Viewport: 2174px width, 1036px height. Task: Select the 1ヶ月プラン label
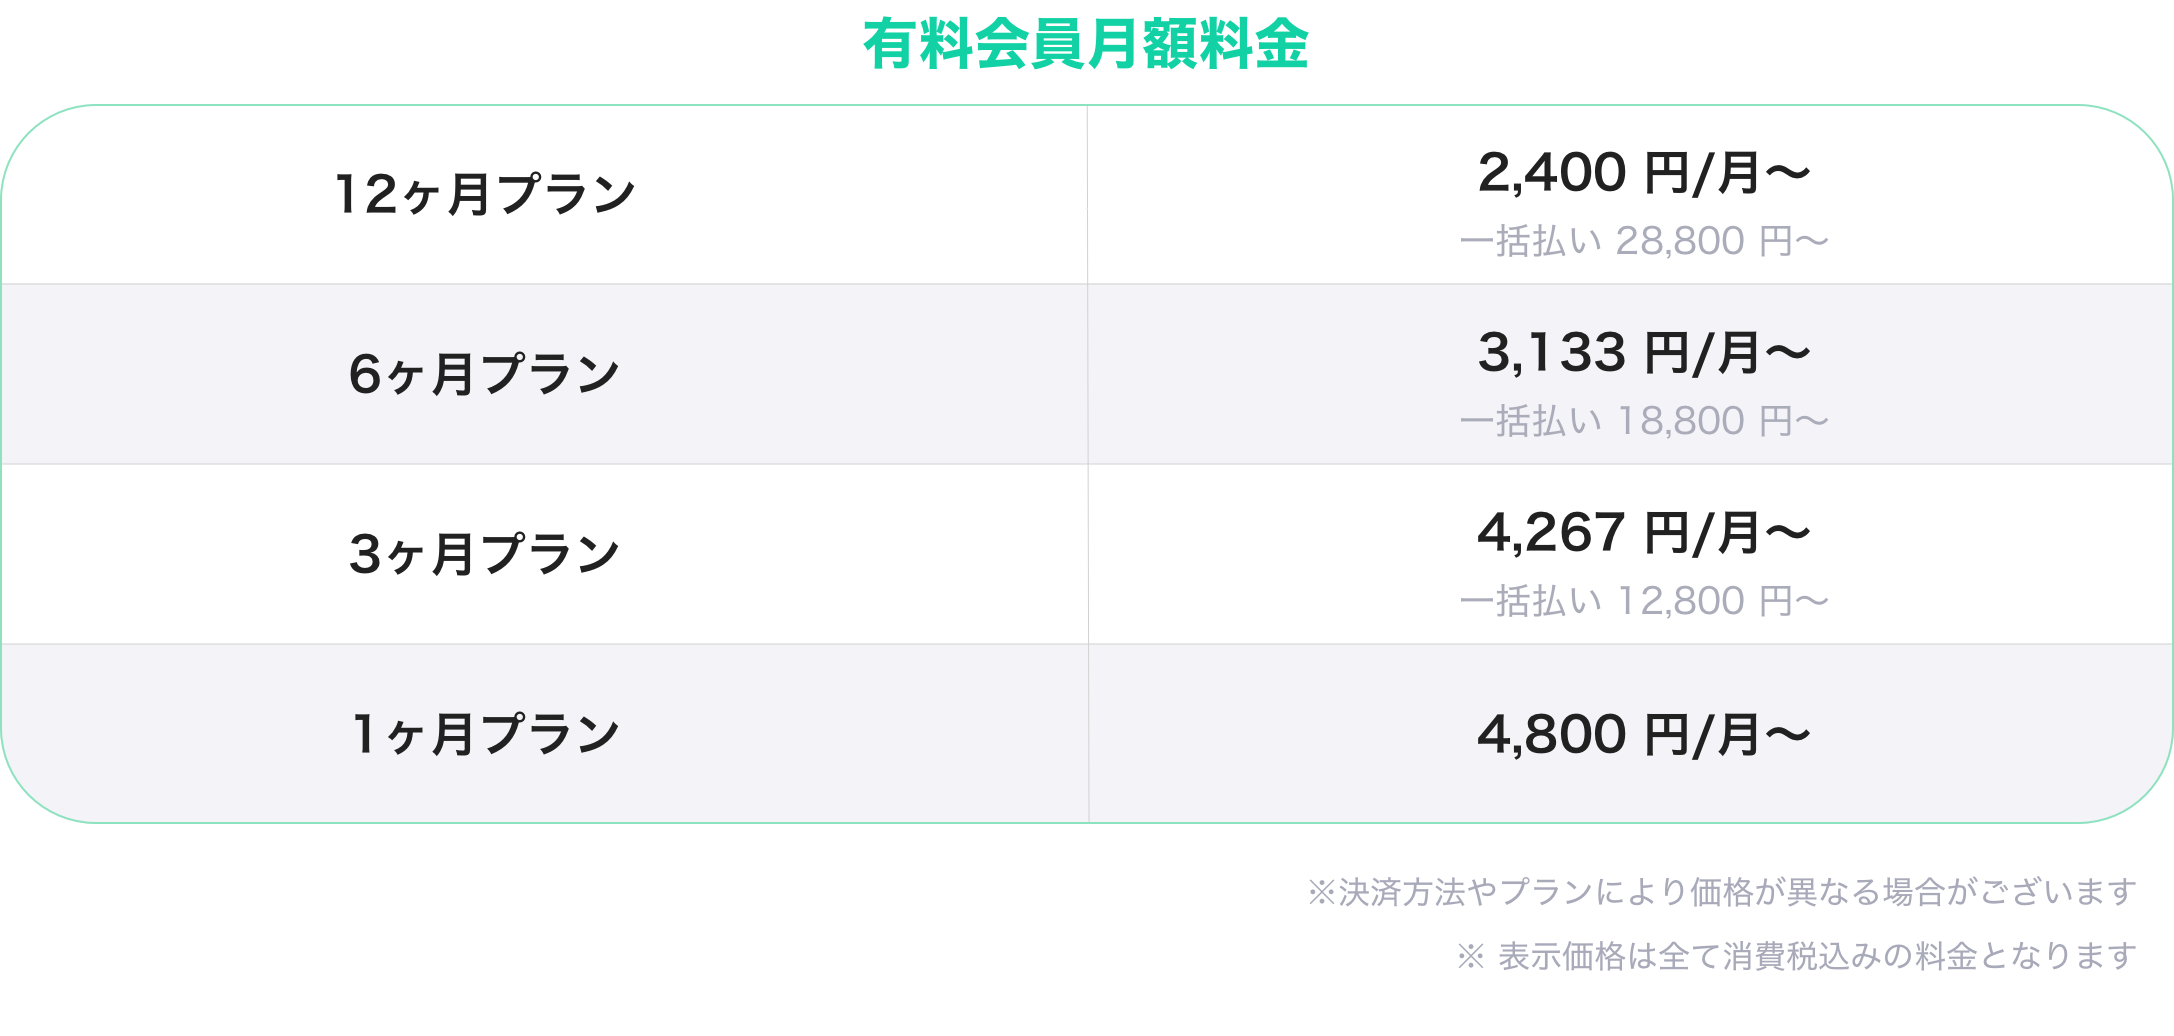(x=485, y=734)
